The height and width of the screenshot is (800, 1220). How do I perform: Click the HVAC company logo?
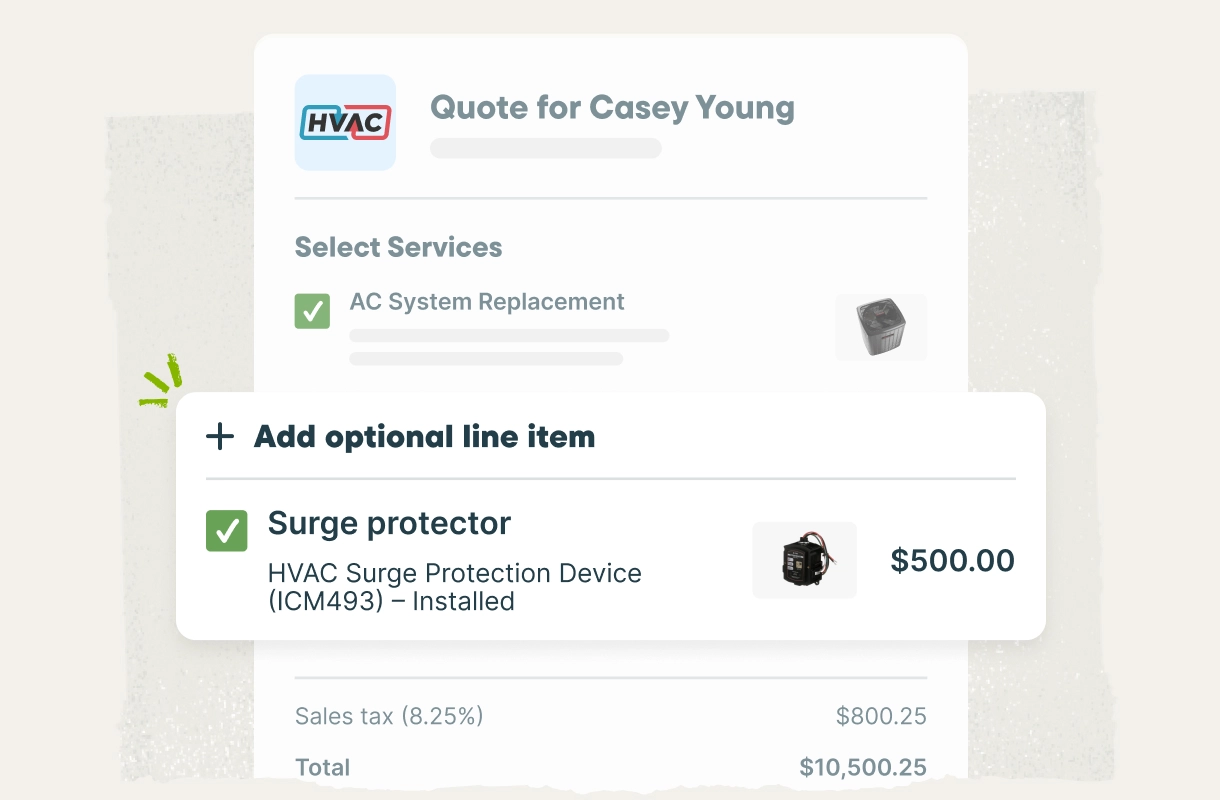click(345, 122)
